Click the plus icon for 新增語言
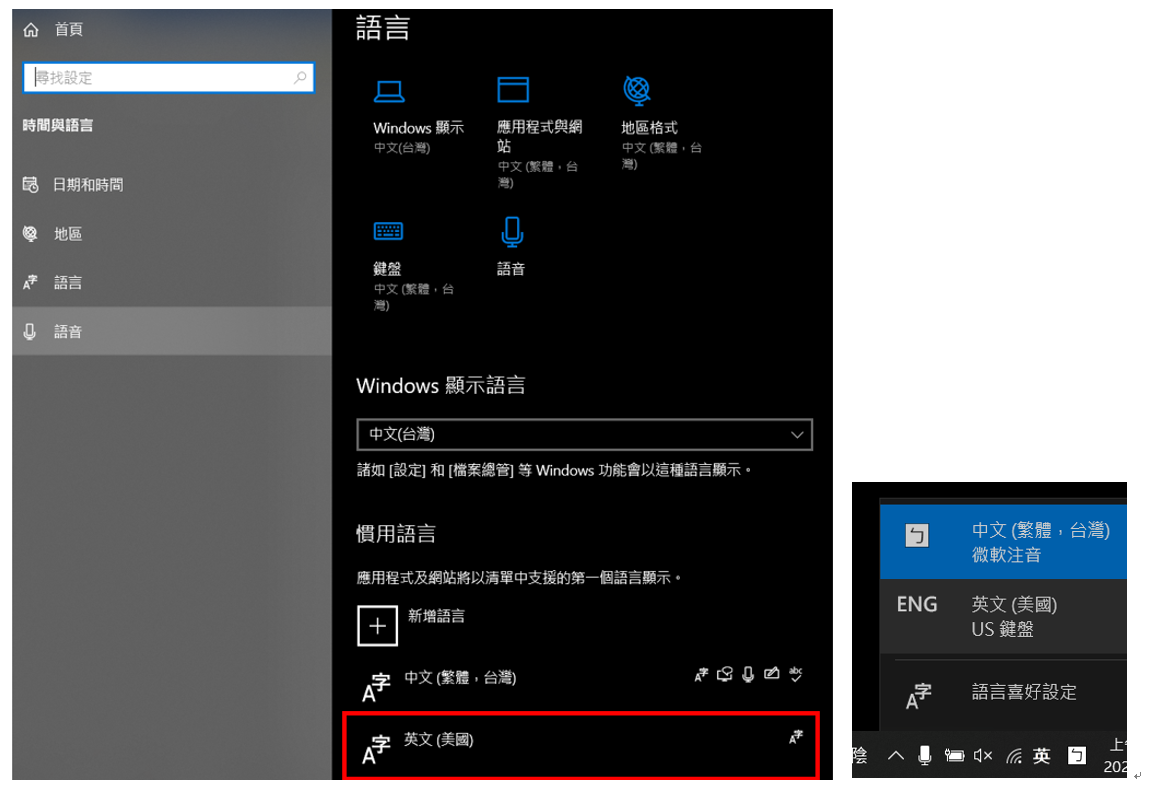The image size is (1162, 800). pos(377,626)
